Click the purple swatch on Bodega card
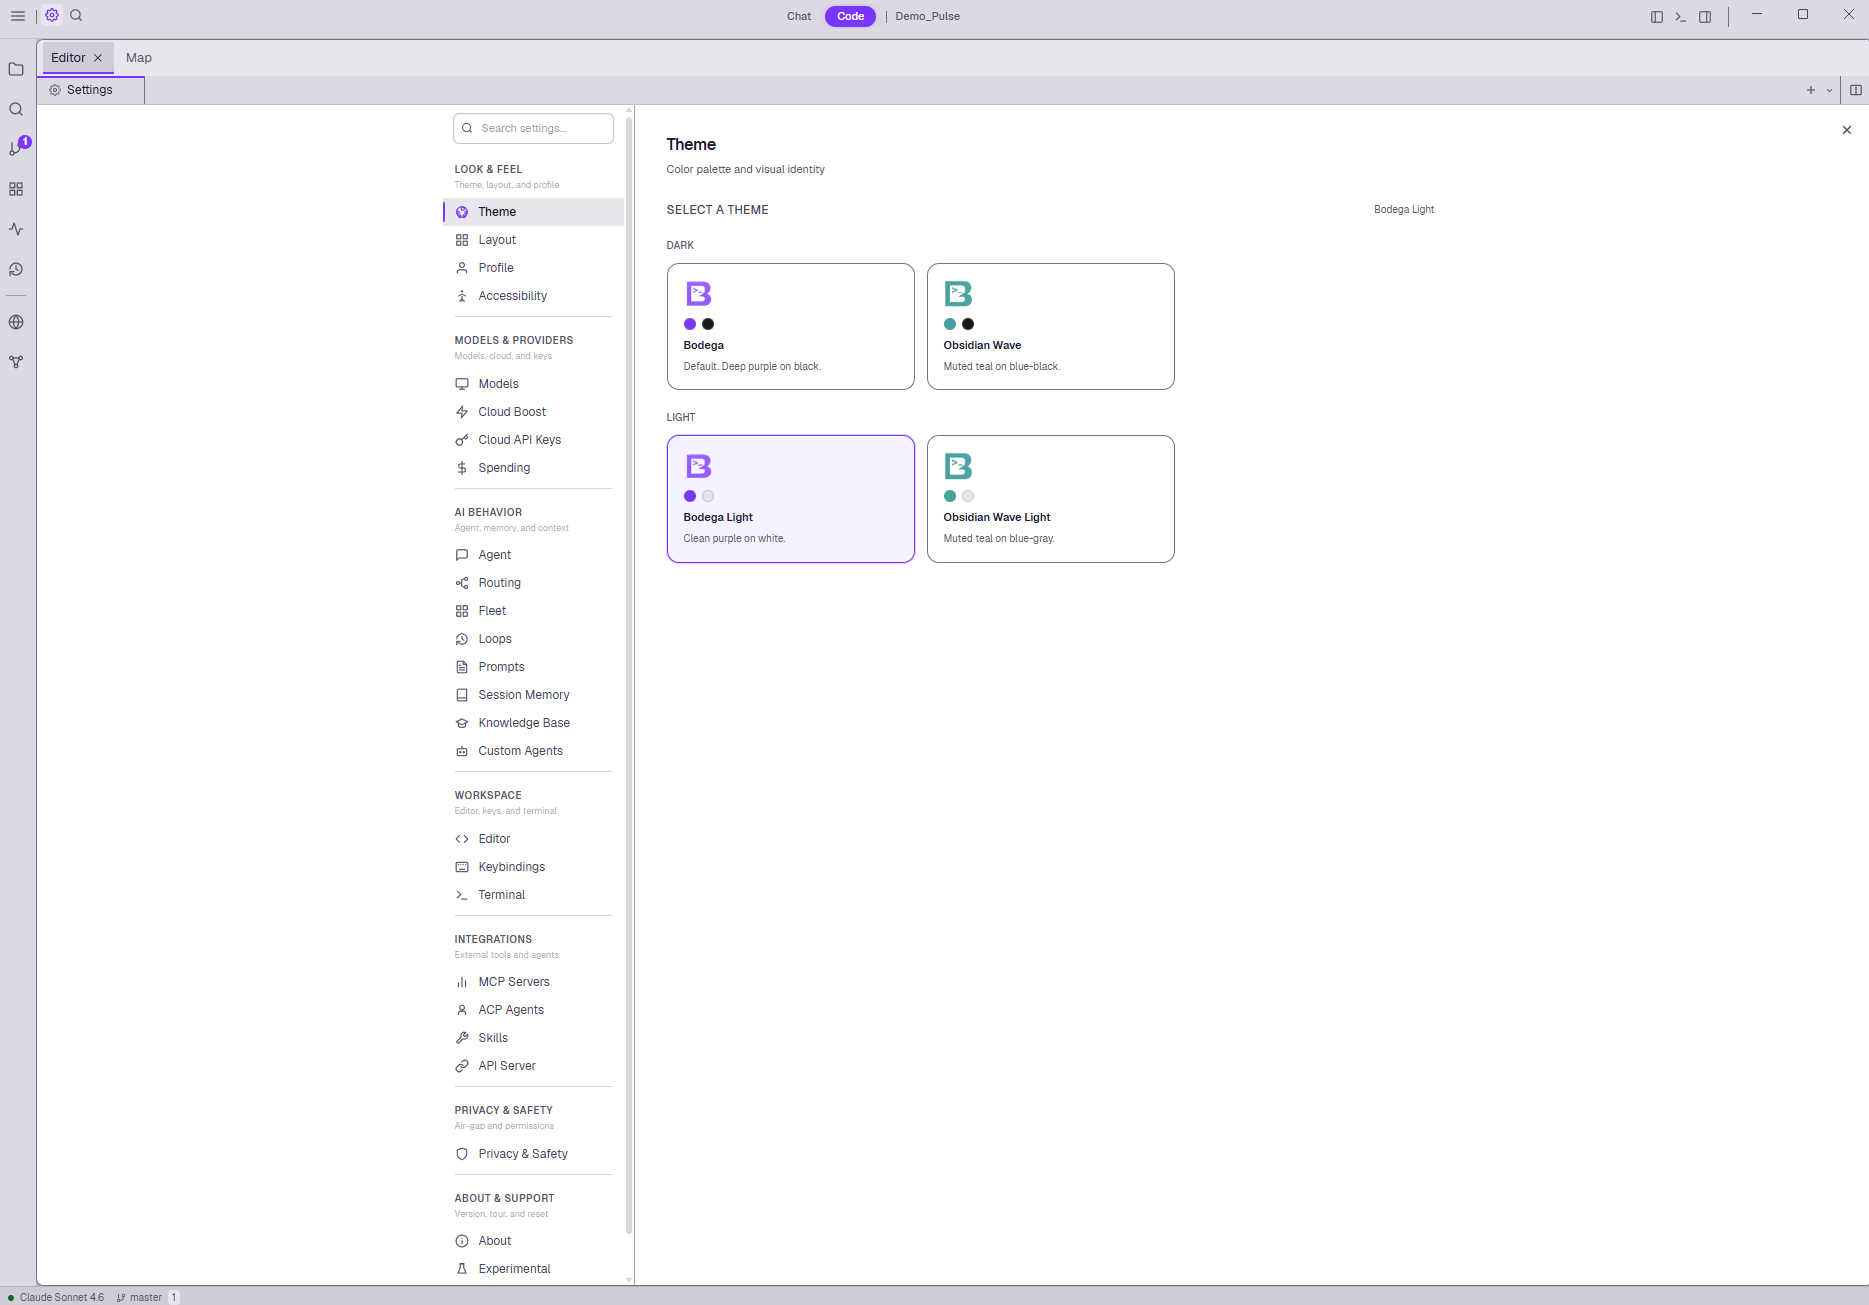 [x=690, y=324]
